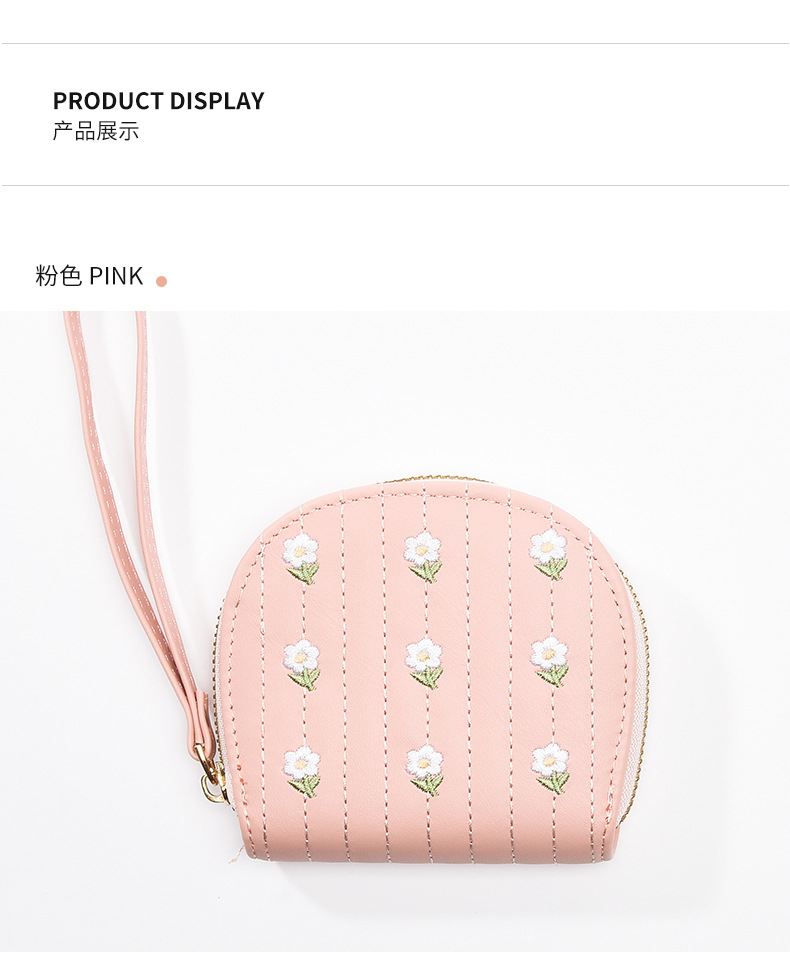Click the top-right embroidered flower
This screenshot has width=790, height=967.
click(x=549, y=553)
